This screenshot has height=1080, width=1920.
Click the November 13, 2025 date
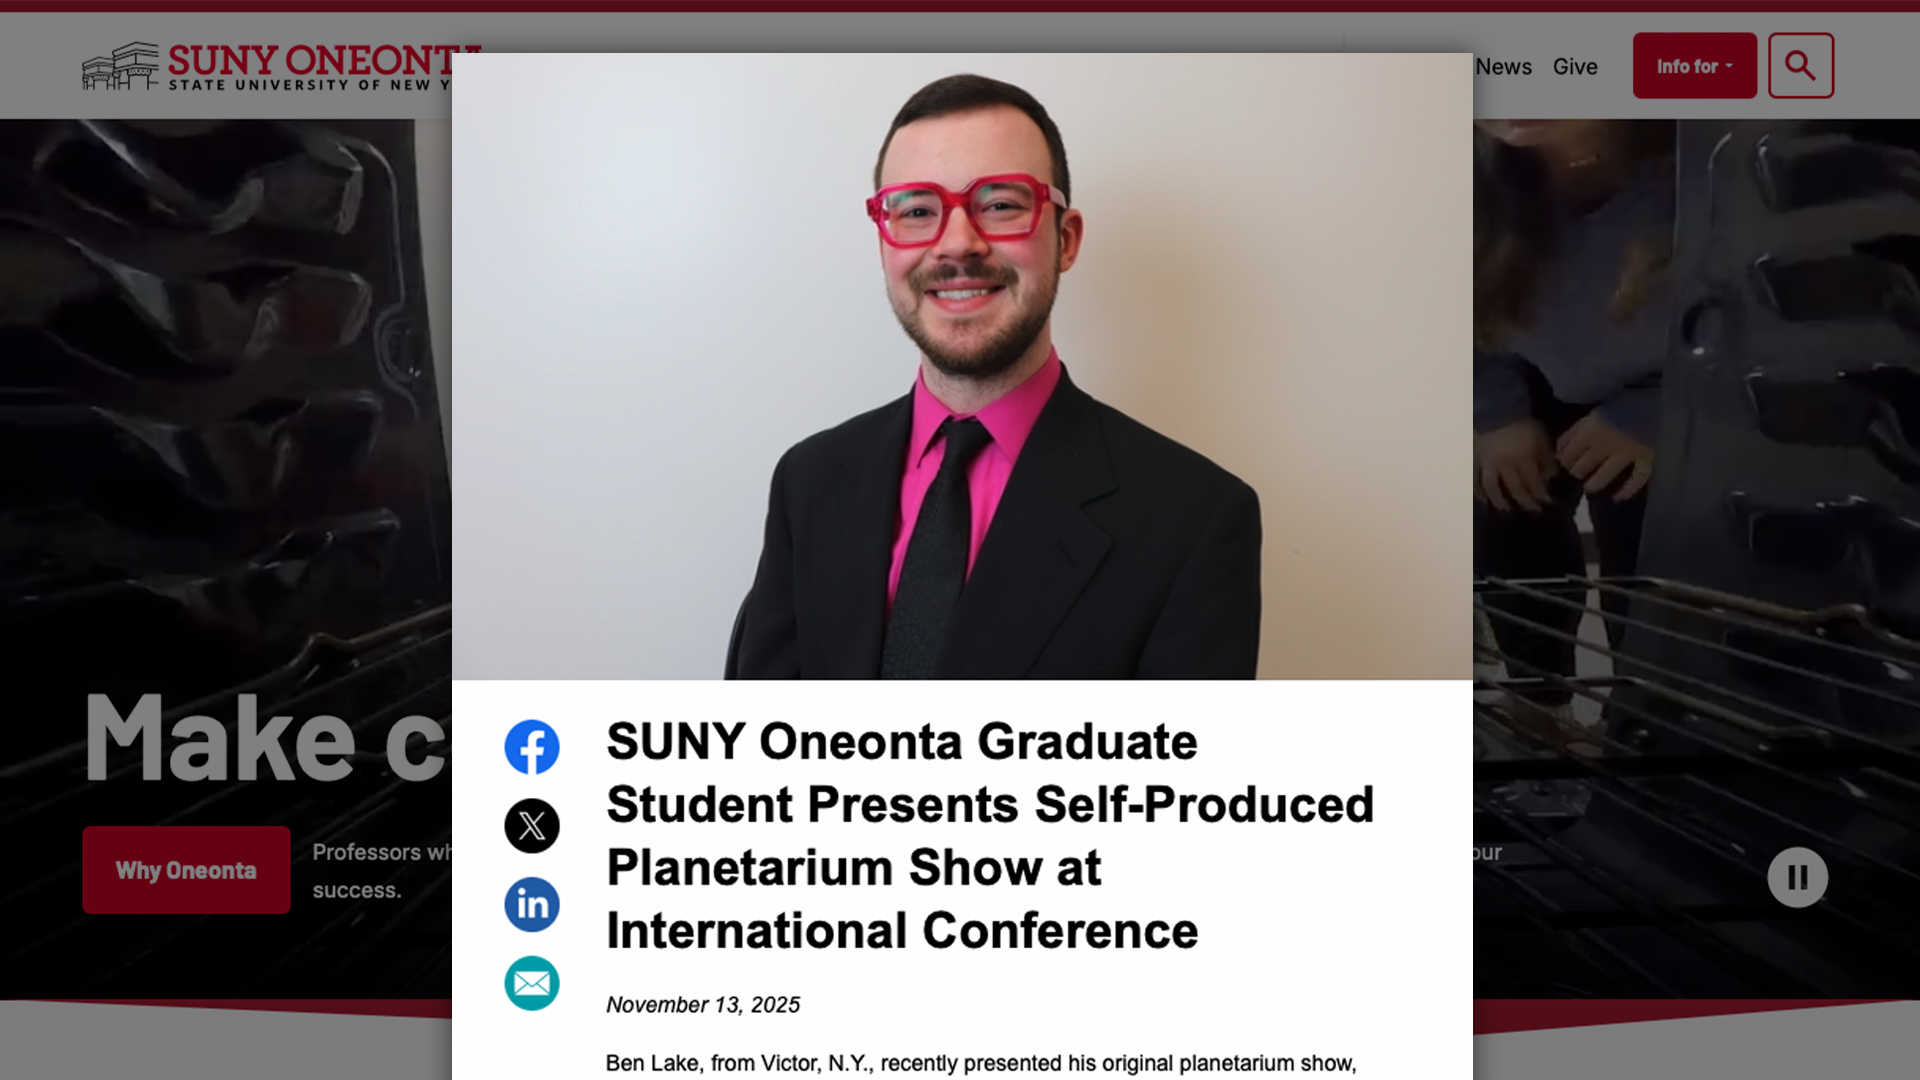pyautogui.click(x=703, y=1005)
